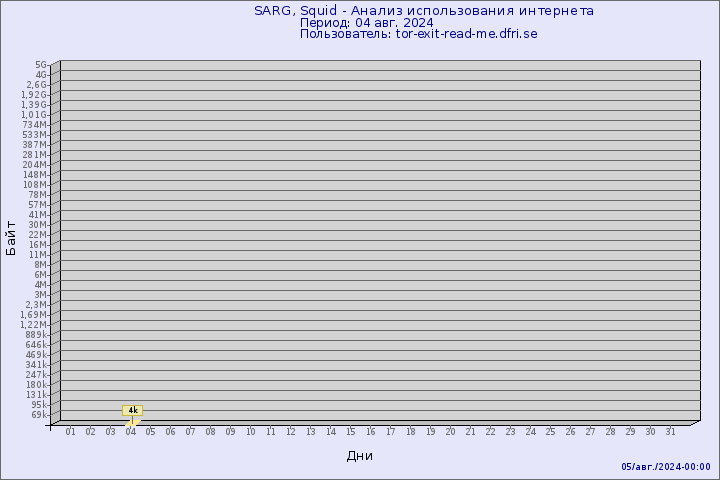The height and width of the screenshot is (480, 720).
Task: Click the y-axis label '22M'
Action: coord(38,235)
